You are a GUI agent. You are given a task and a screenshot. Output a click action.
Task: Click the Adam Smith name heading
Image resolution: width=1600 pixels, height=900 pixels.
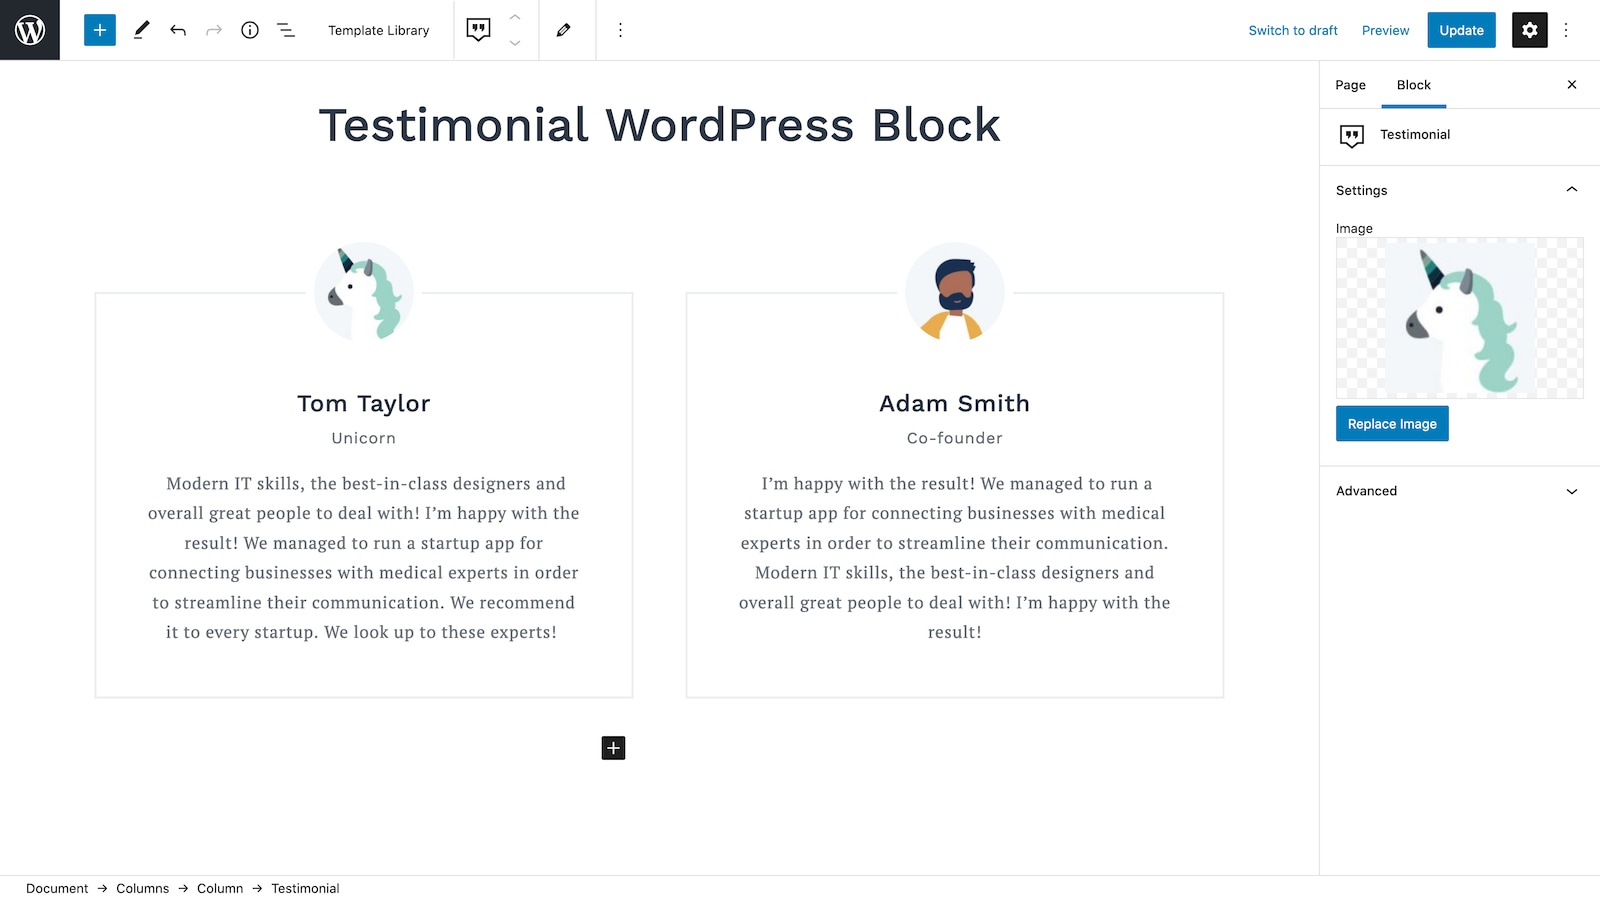click(x=955, y=403)
